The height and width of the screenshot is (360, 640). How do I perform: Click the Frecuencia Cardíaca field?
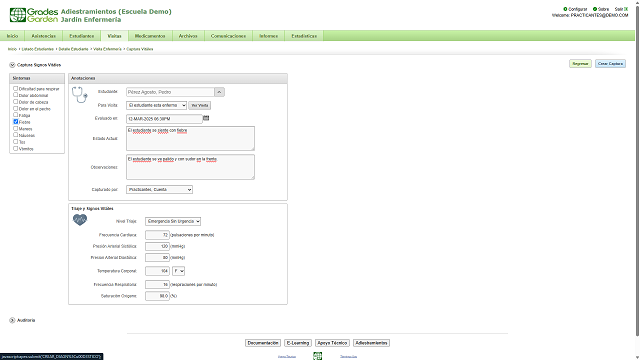tap(157, 235)
